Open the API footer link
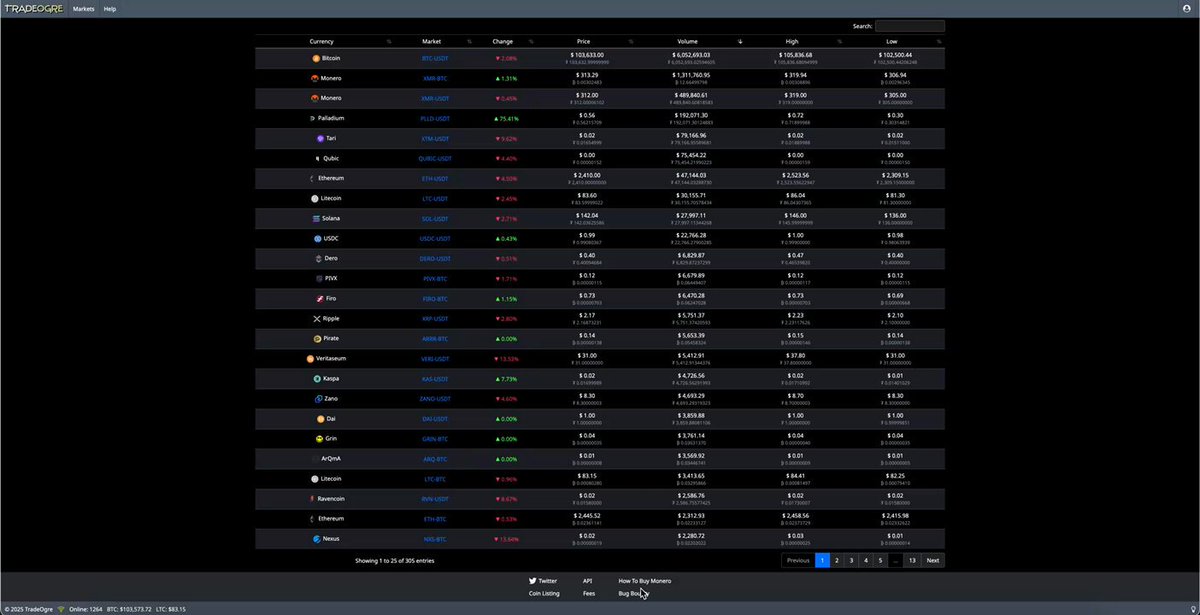Screen dimensions: 1200x615 click(588, 580)
